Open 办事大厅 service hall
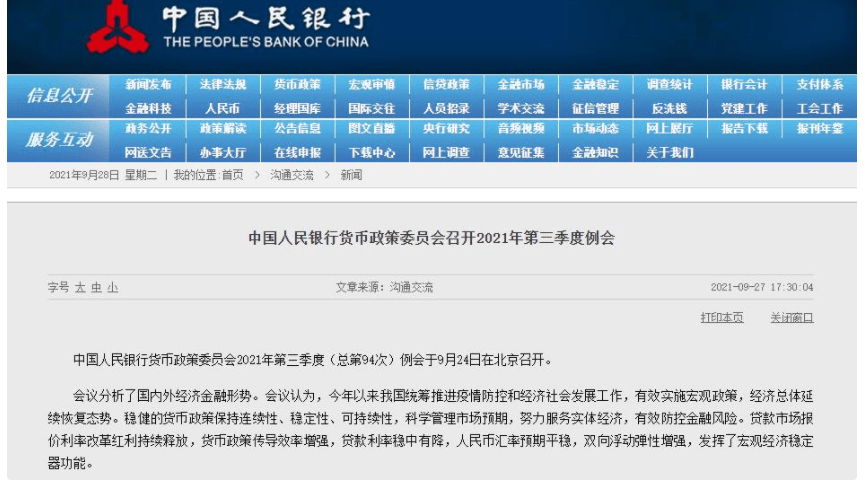The height and width of the screenshot is (489, 865). coord(222,152)
